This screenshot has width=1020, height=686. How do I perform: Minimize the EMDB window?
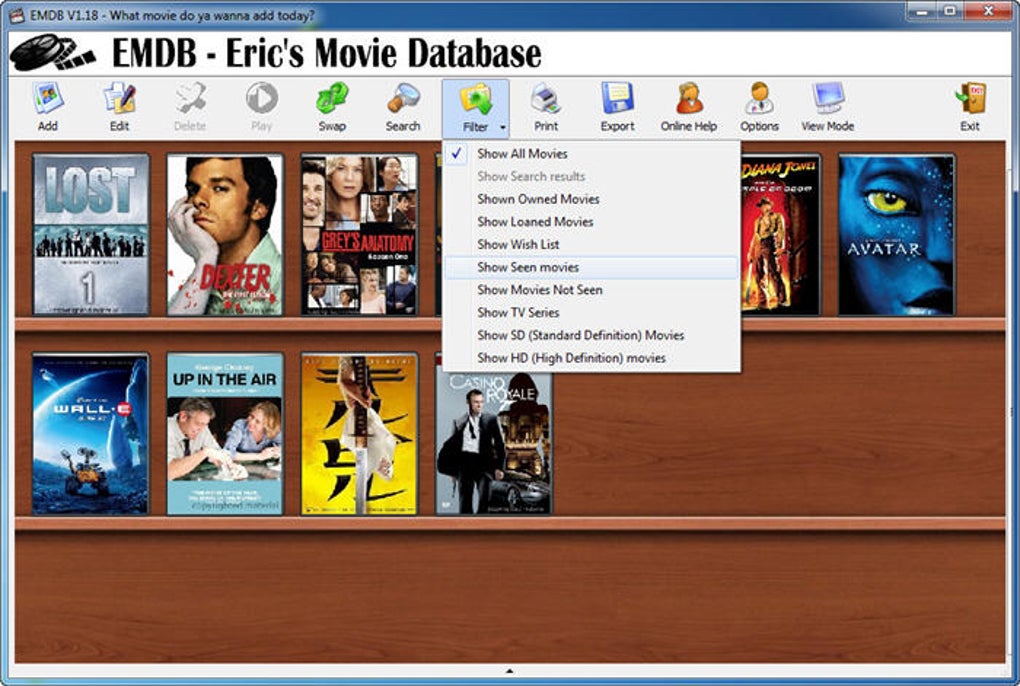coord(921,11)
